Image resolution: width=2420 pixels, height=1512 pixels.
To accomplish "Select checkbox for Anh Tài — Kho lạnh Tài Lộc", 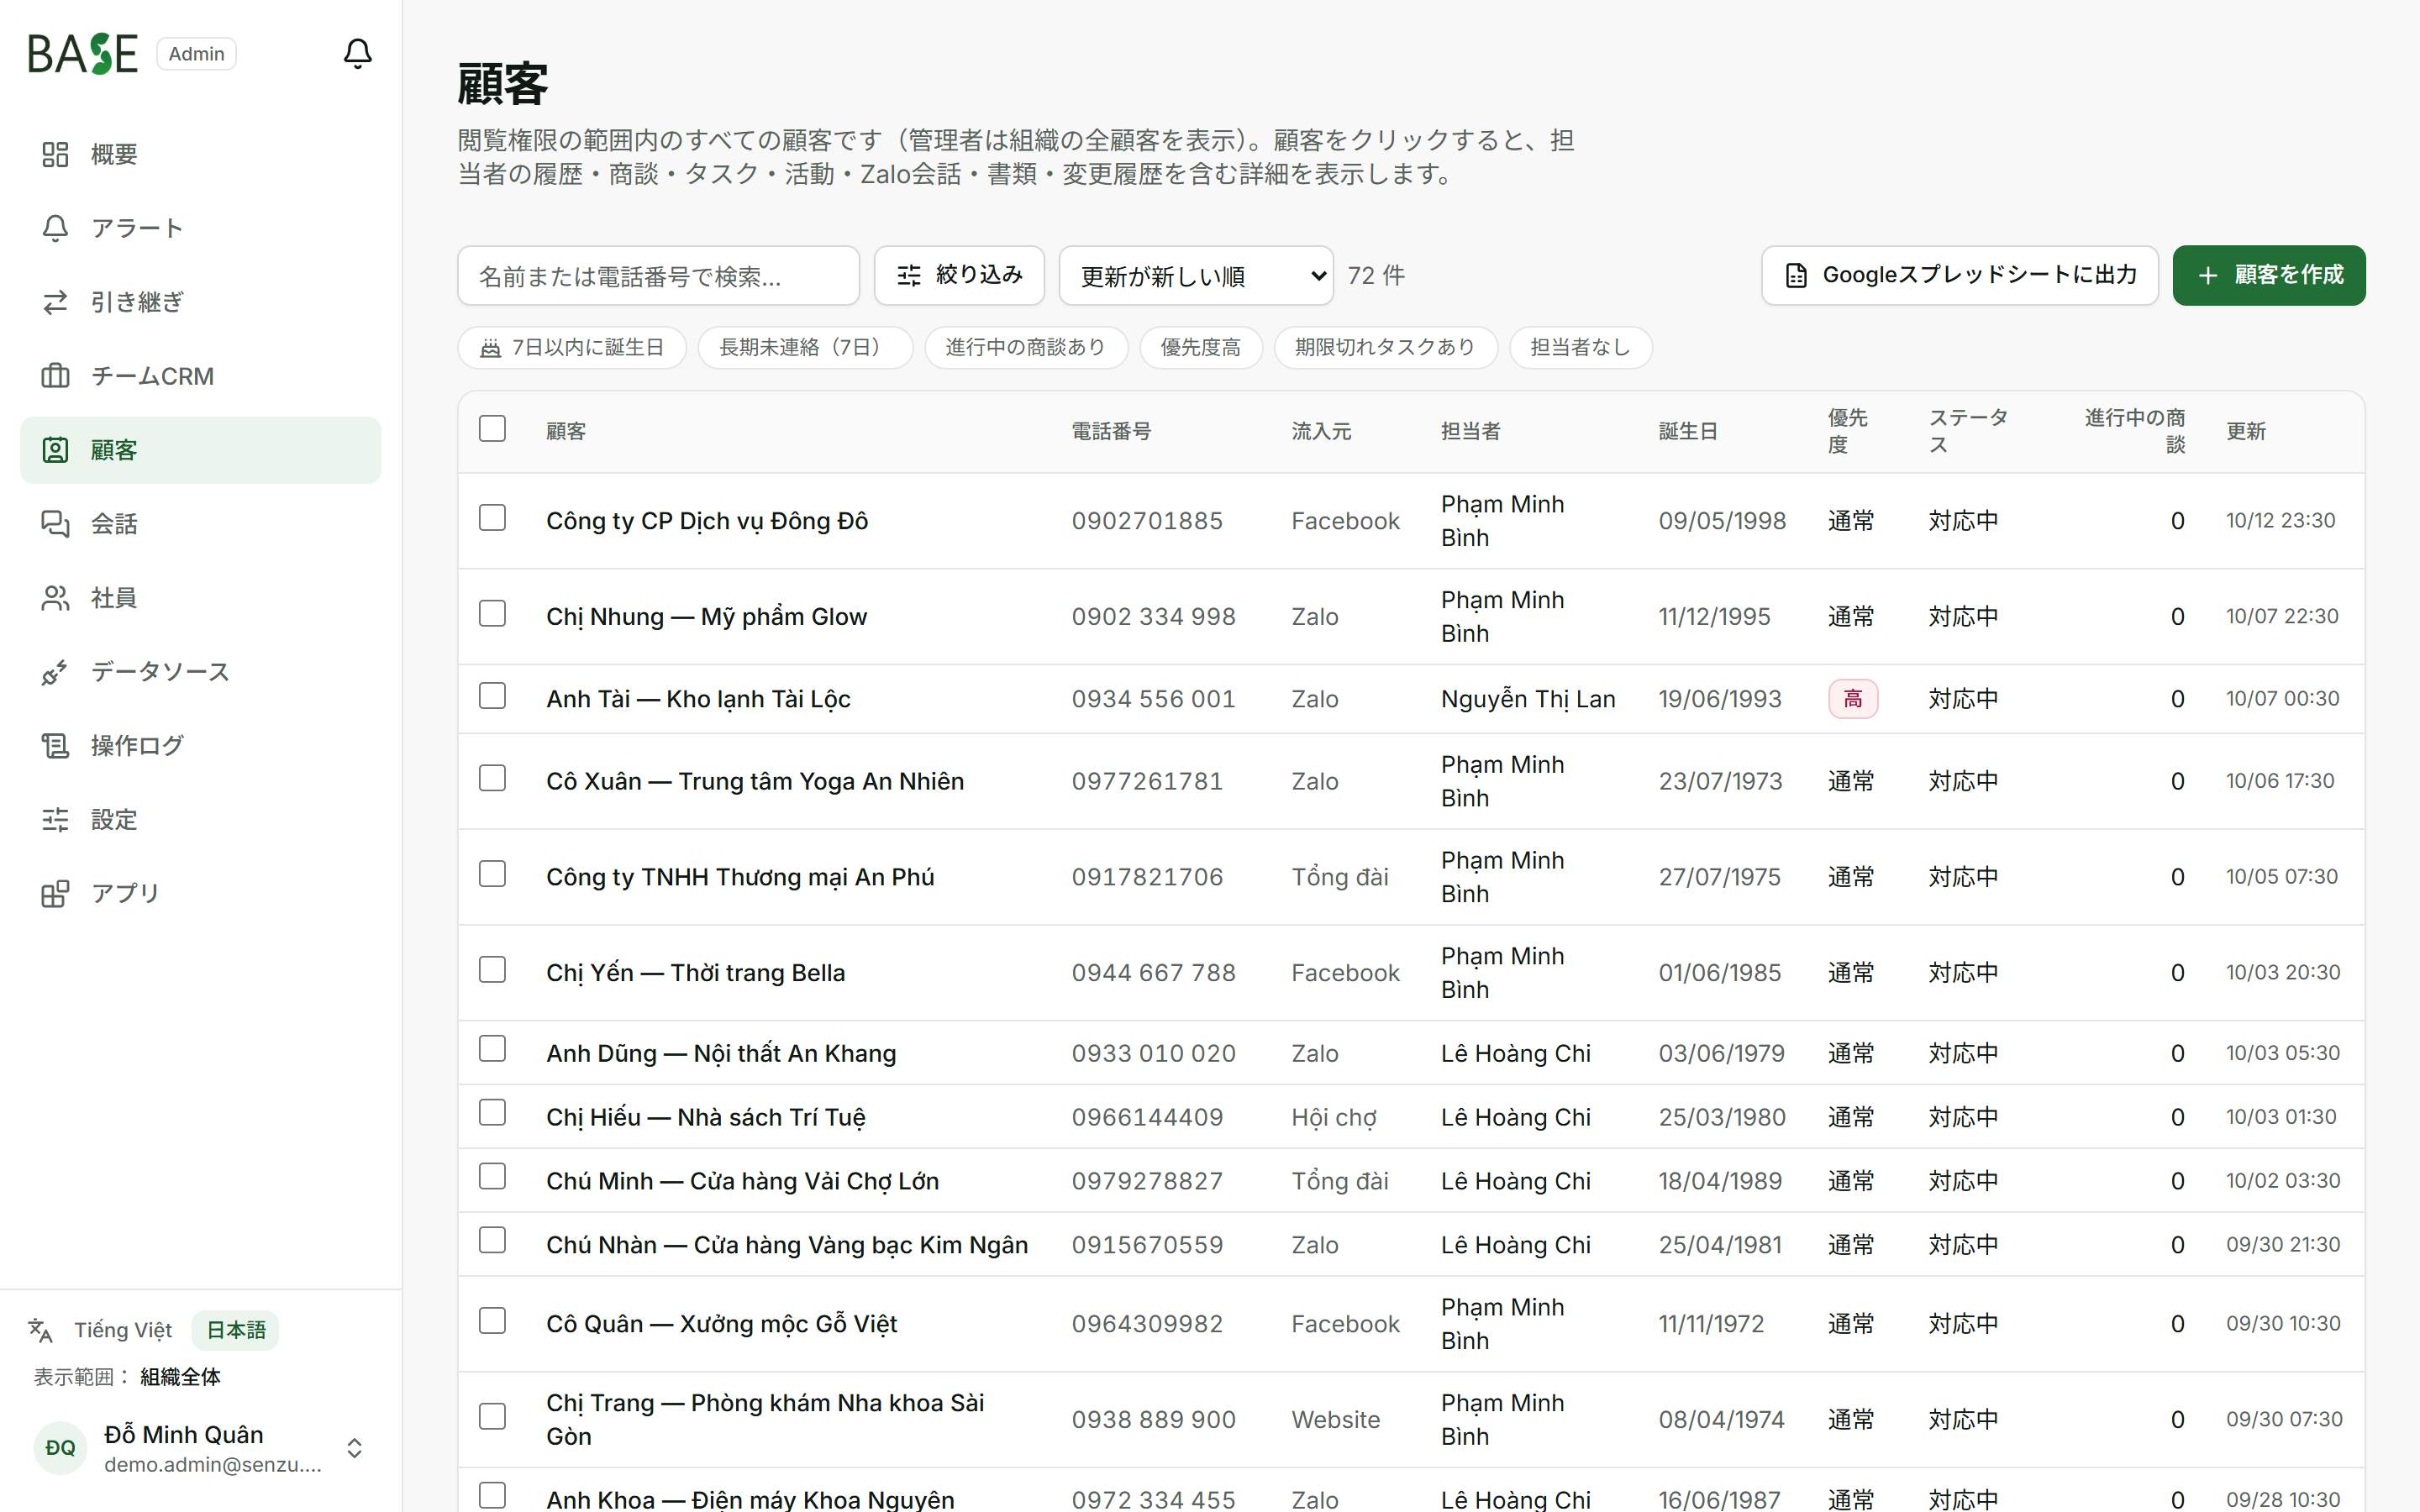I will click(492, 696).
